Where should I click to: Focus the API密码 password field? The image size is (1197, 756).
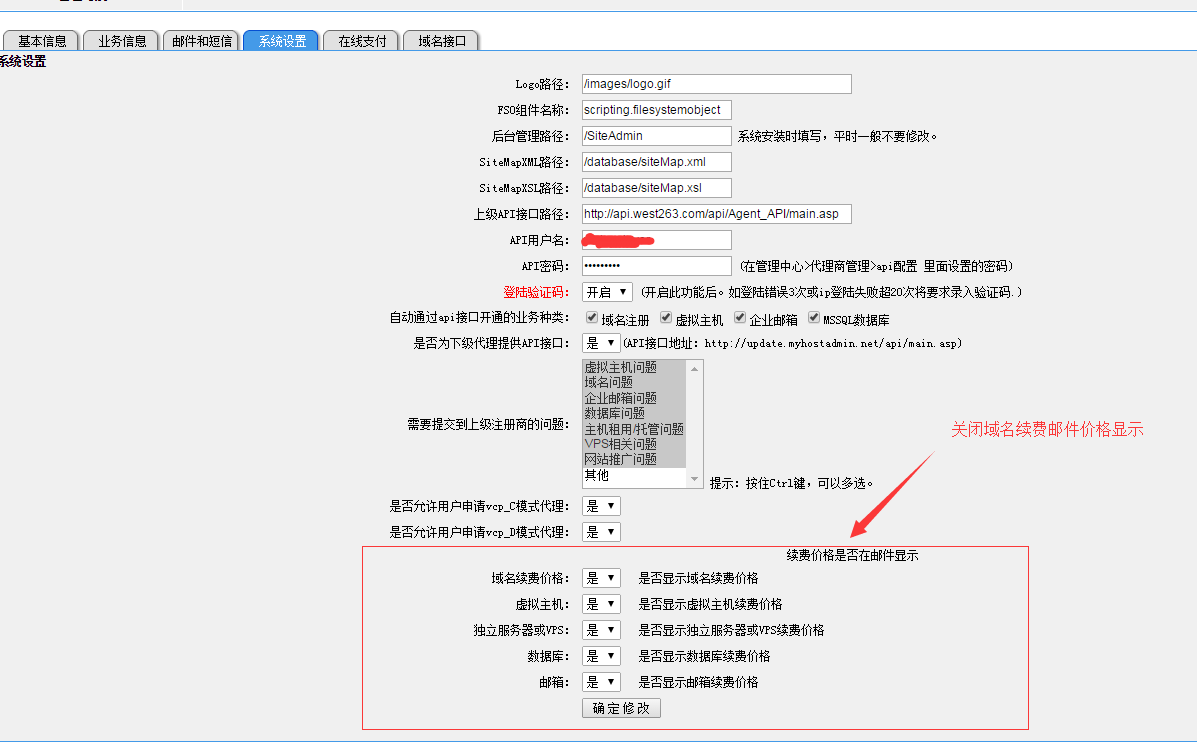click(656, 266)
